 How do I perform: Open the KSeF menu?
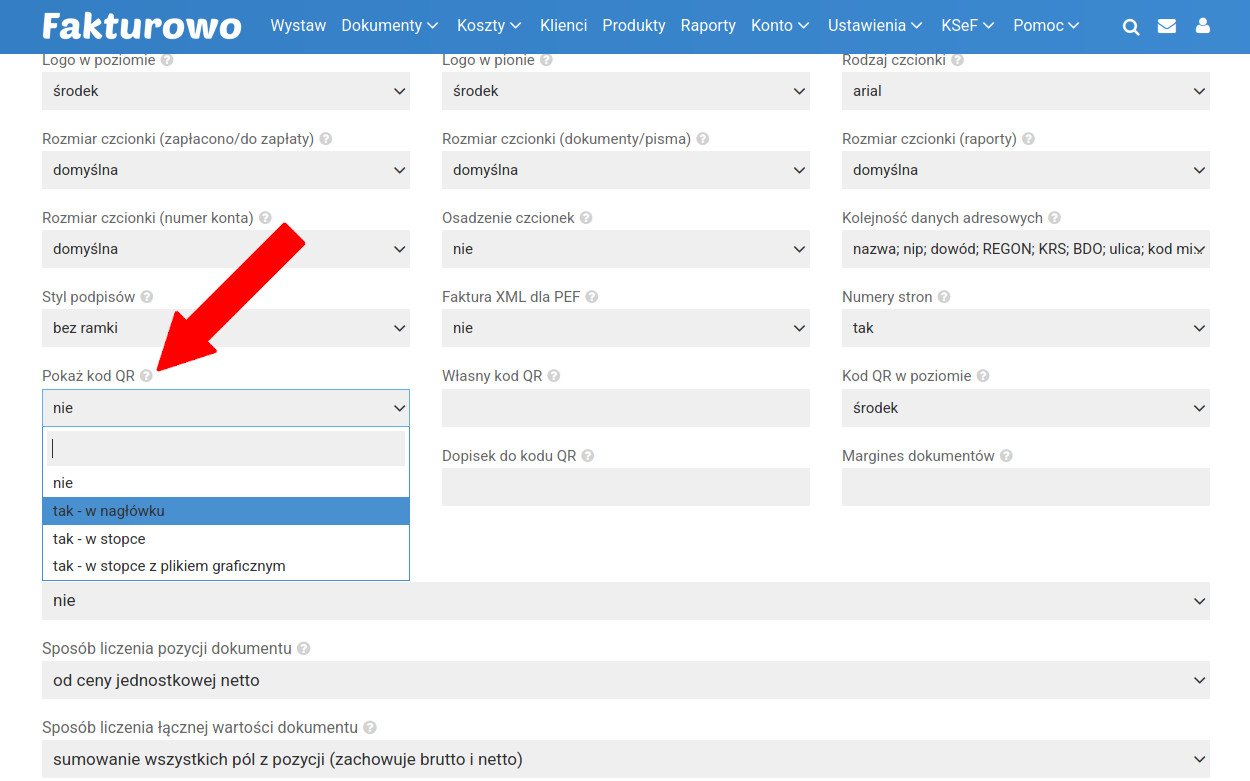pyautogui.click(x=967, y=26)
